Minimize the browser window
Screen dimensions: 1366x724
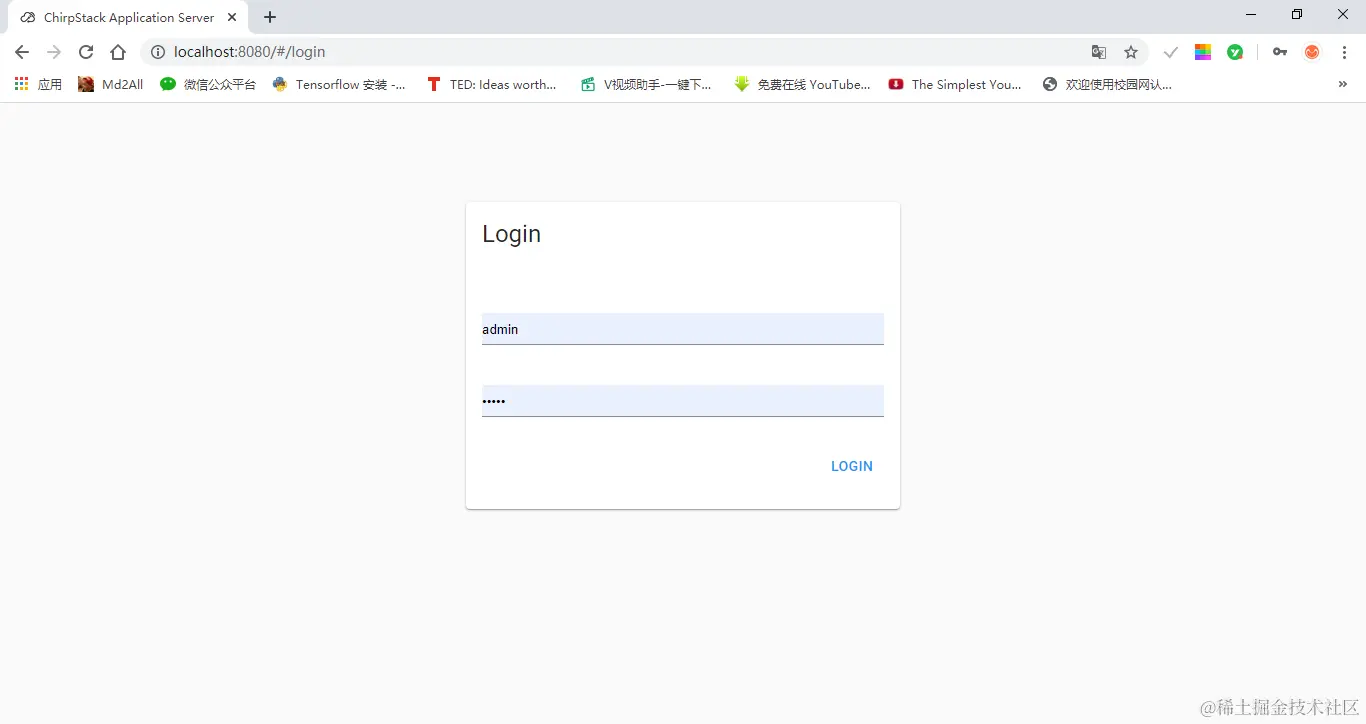click(x=1251, y=14)
